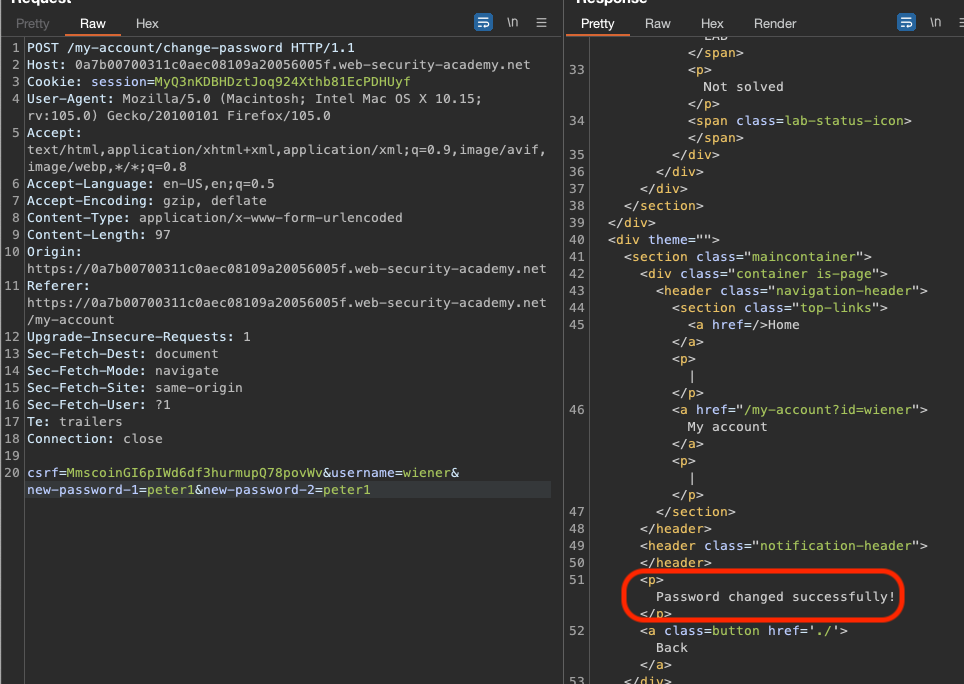Click the 'Password changed successfully!' response text

click(775, 596)
